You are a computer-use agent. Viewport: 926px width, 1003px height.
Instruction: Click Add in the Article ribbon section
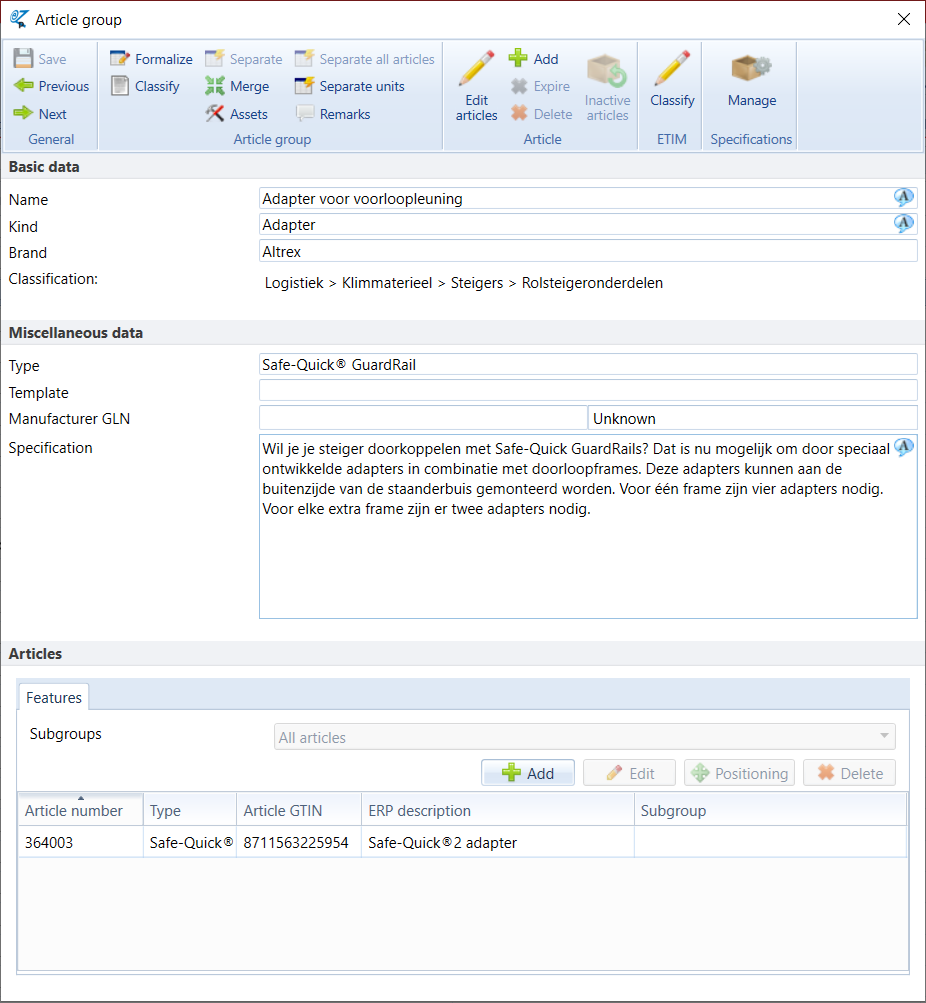[533, 59]
